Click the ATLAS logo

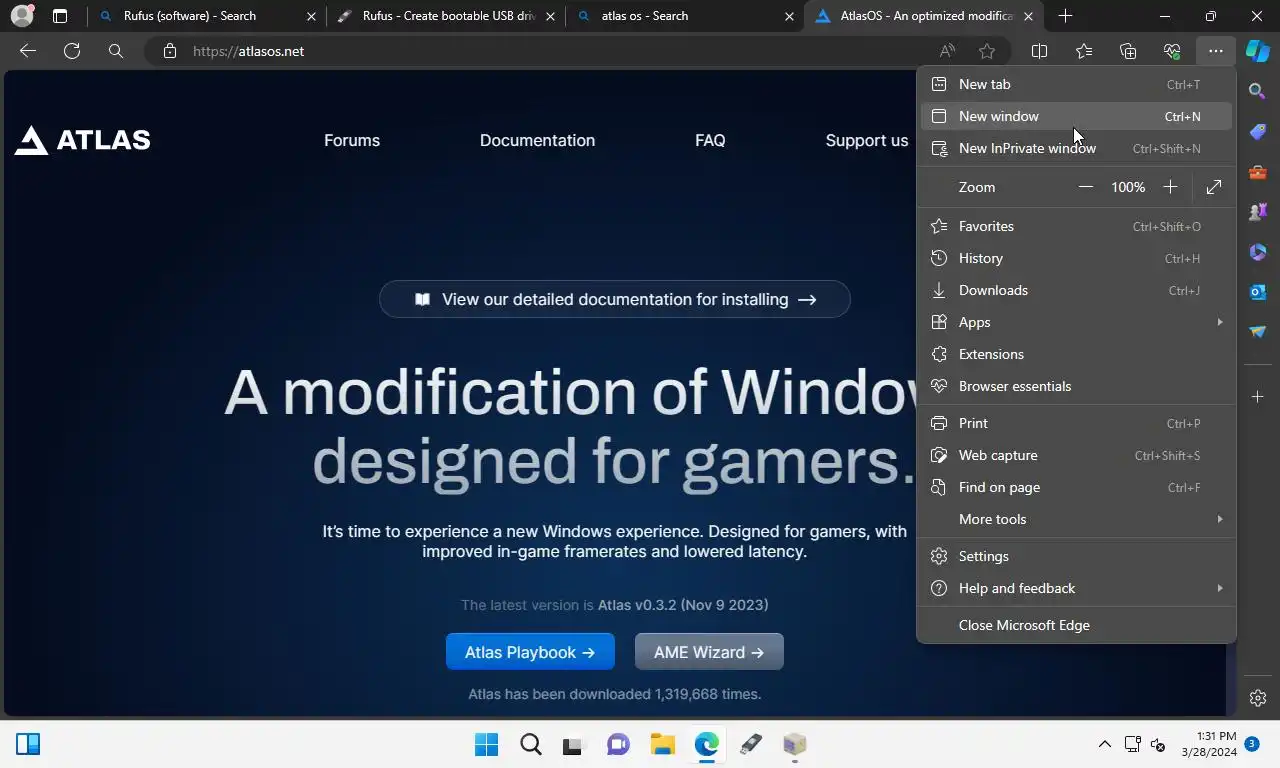(x=82, y=140)
